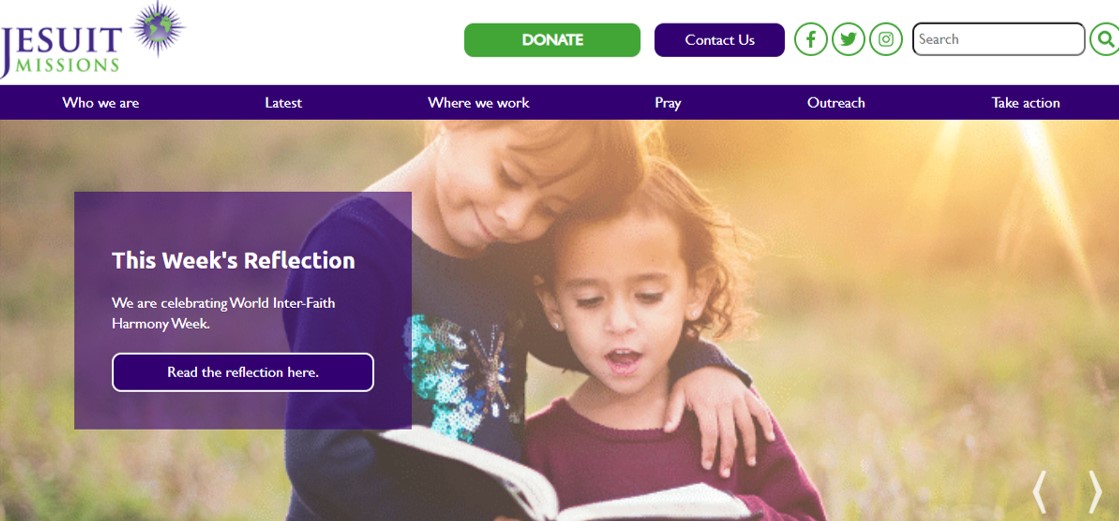Open the Latest menu item

tap(283, 103)
